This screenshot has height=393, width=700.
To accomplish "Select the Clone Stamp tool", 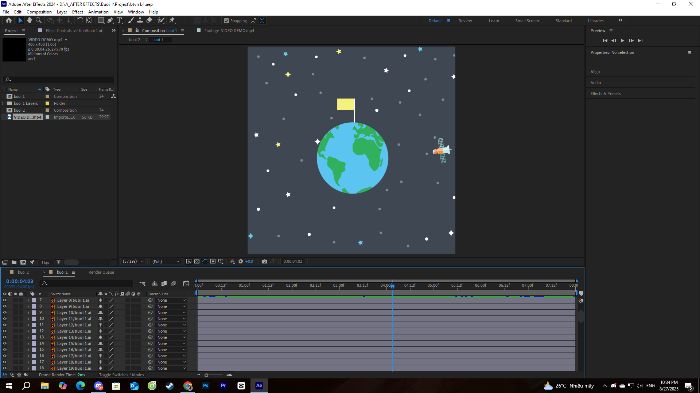I will [140, 21].
